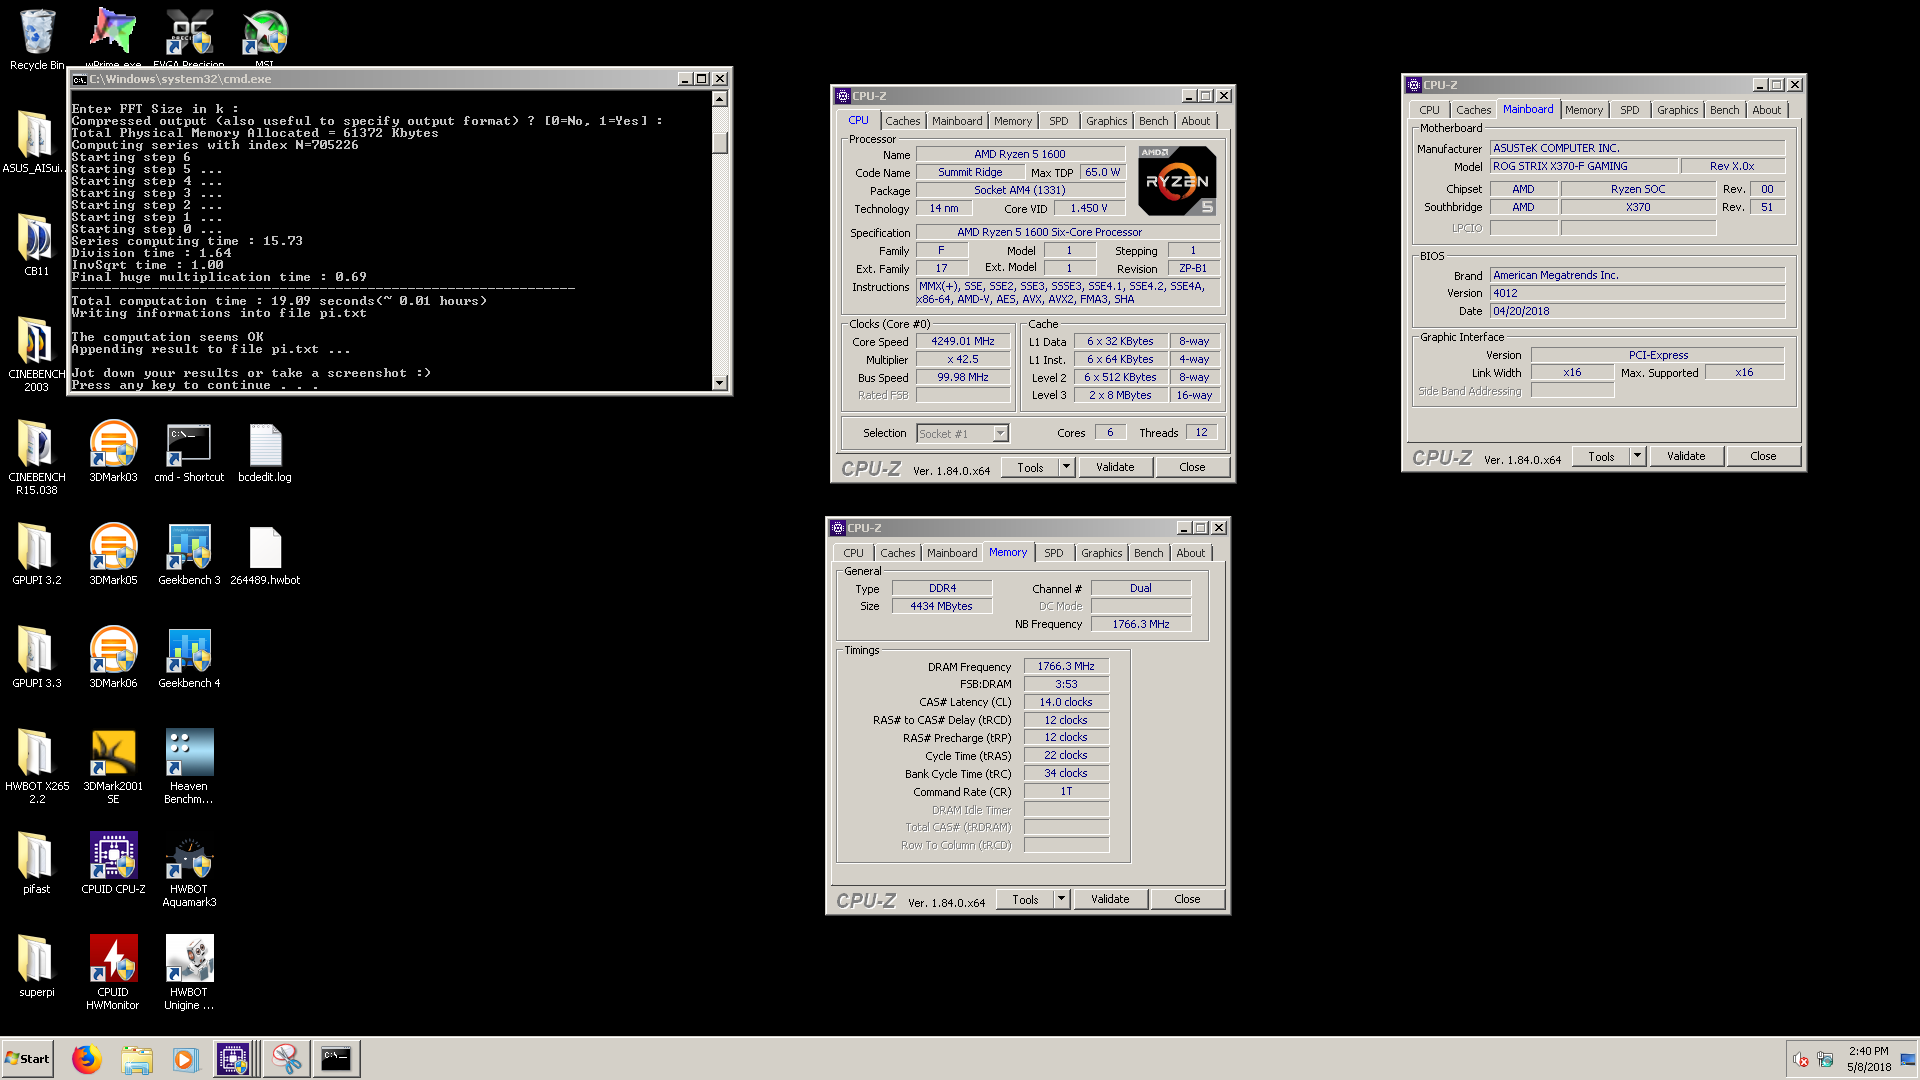
Task: Open the SPD tab in CPU-Z Memory window
Action: coord(1053,553)
